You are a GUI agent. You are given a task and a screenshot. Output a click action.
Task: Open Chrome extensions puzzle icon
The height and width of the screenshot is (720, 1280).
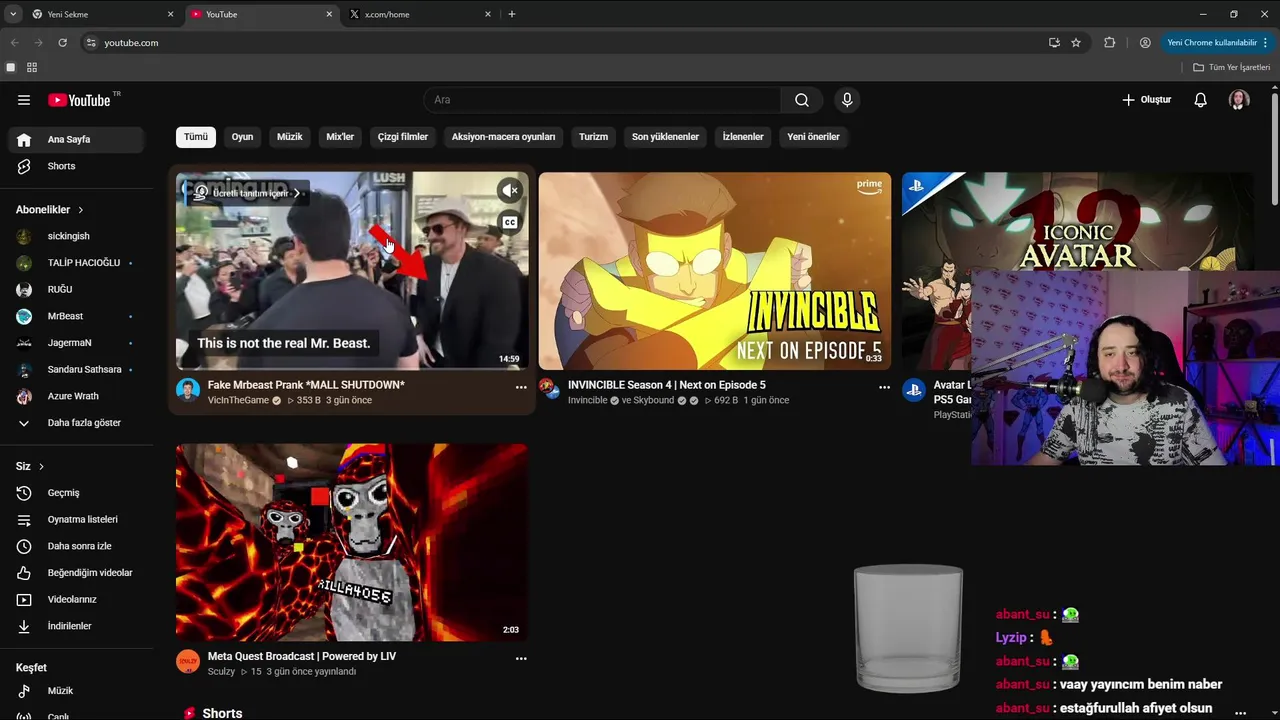(x=1109, y=43)
